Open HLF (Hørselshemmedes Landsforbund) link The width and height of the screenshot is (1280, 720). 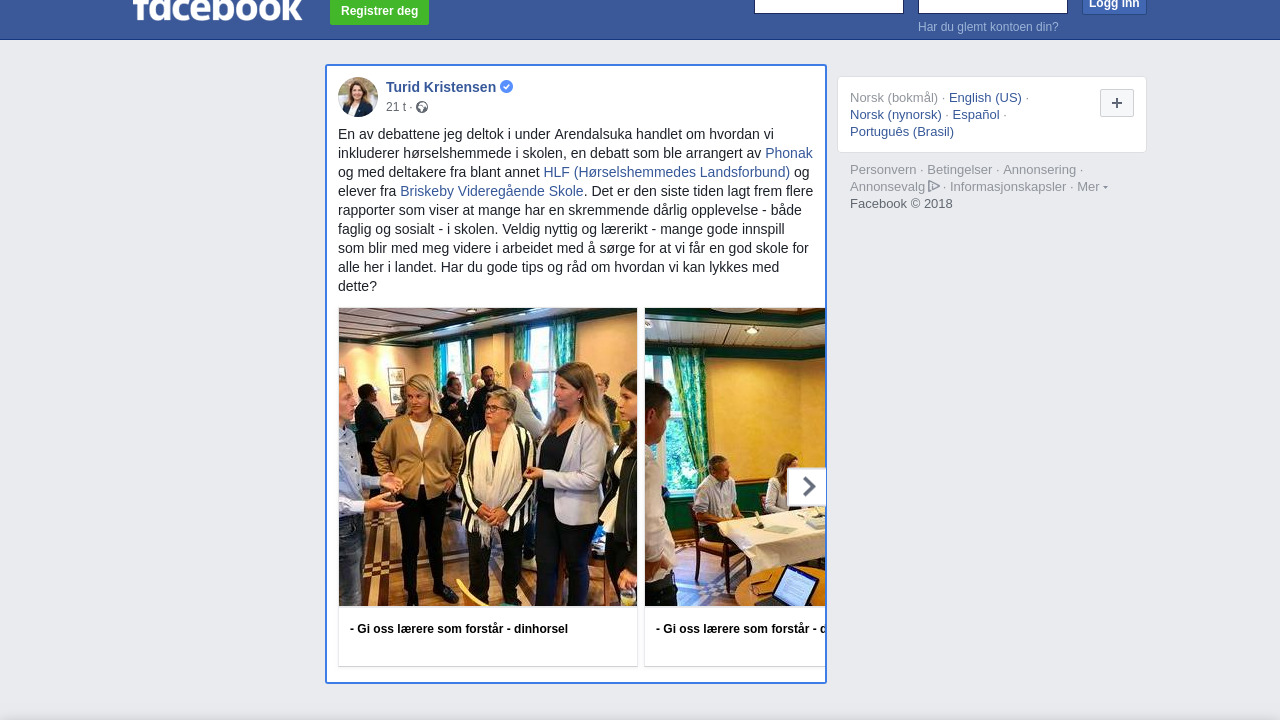point(667,172)
